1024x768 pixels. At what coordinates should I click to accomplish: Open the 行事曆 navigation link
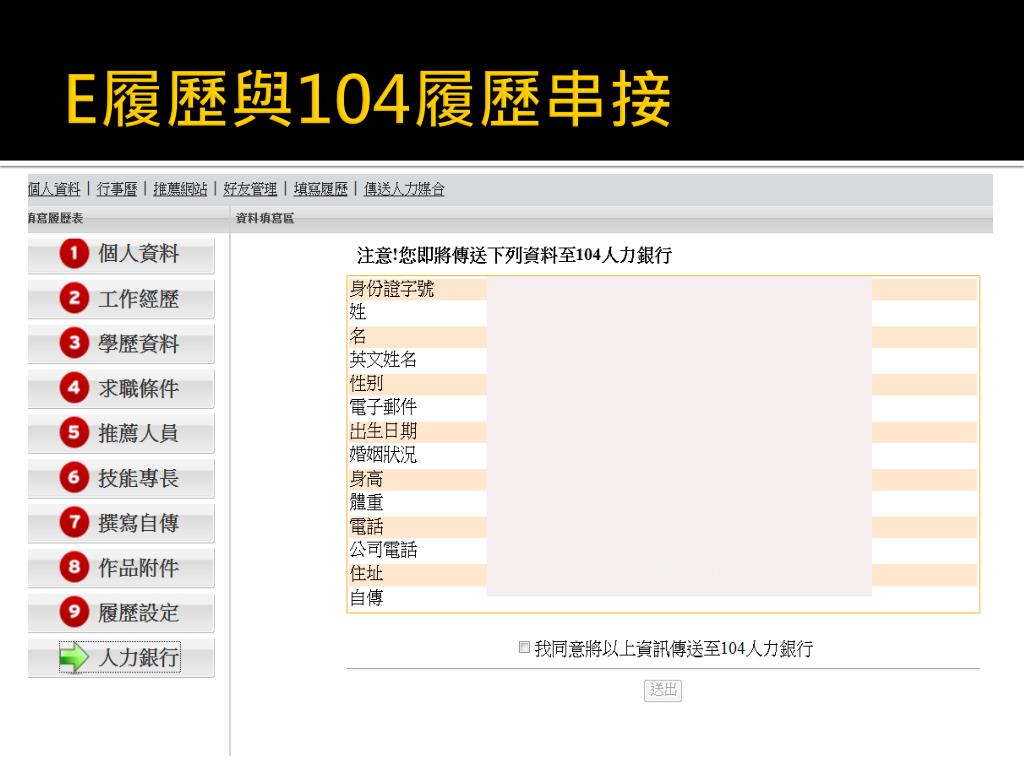tap(117, 189)
